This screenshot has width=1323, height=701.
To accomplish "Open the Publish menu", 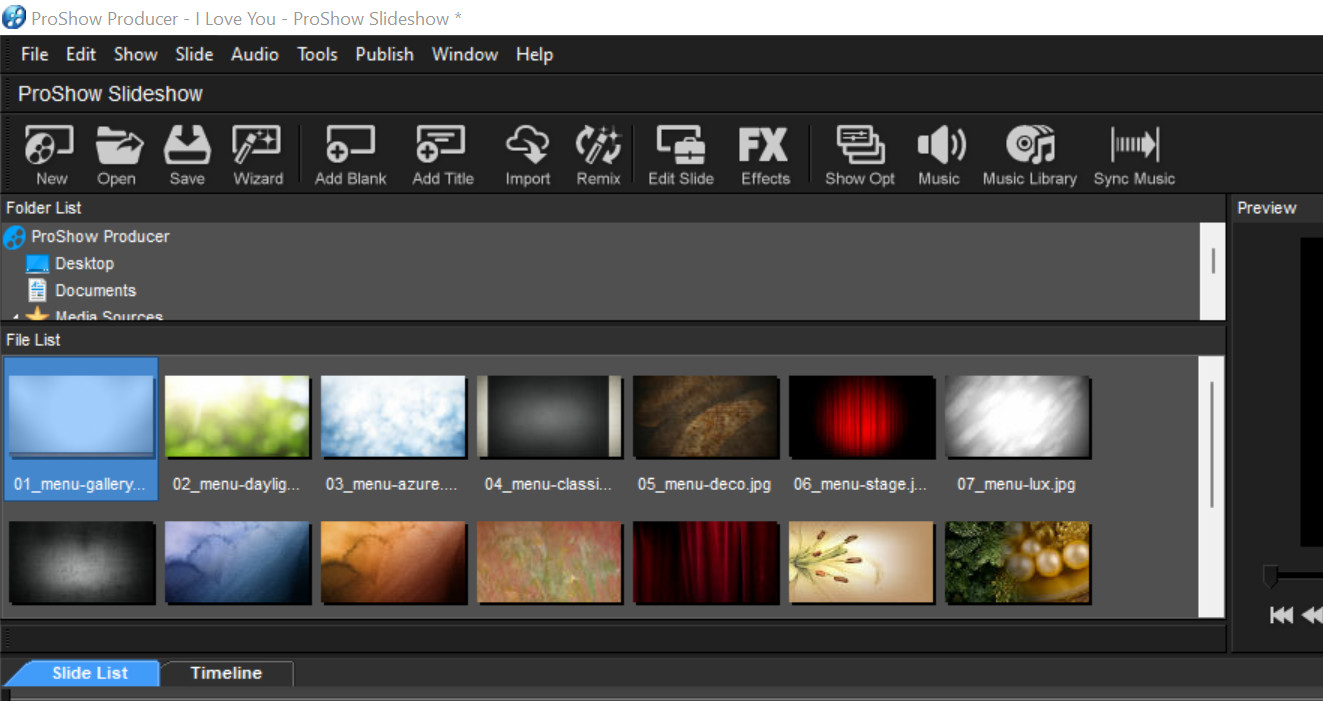I will pyautogui.click(x=384, y=54).
